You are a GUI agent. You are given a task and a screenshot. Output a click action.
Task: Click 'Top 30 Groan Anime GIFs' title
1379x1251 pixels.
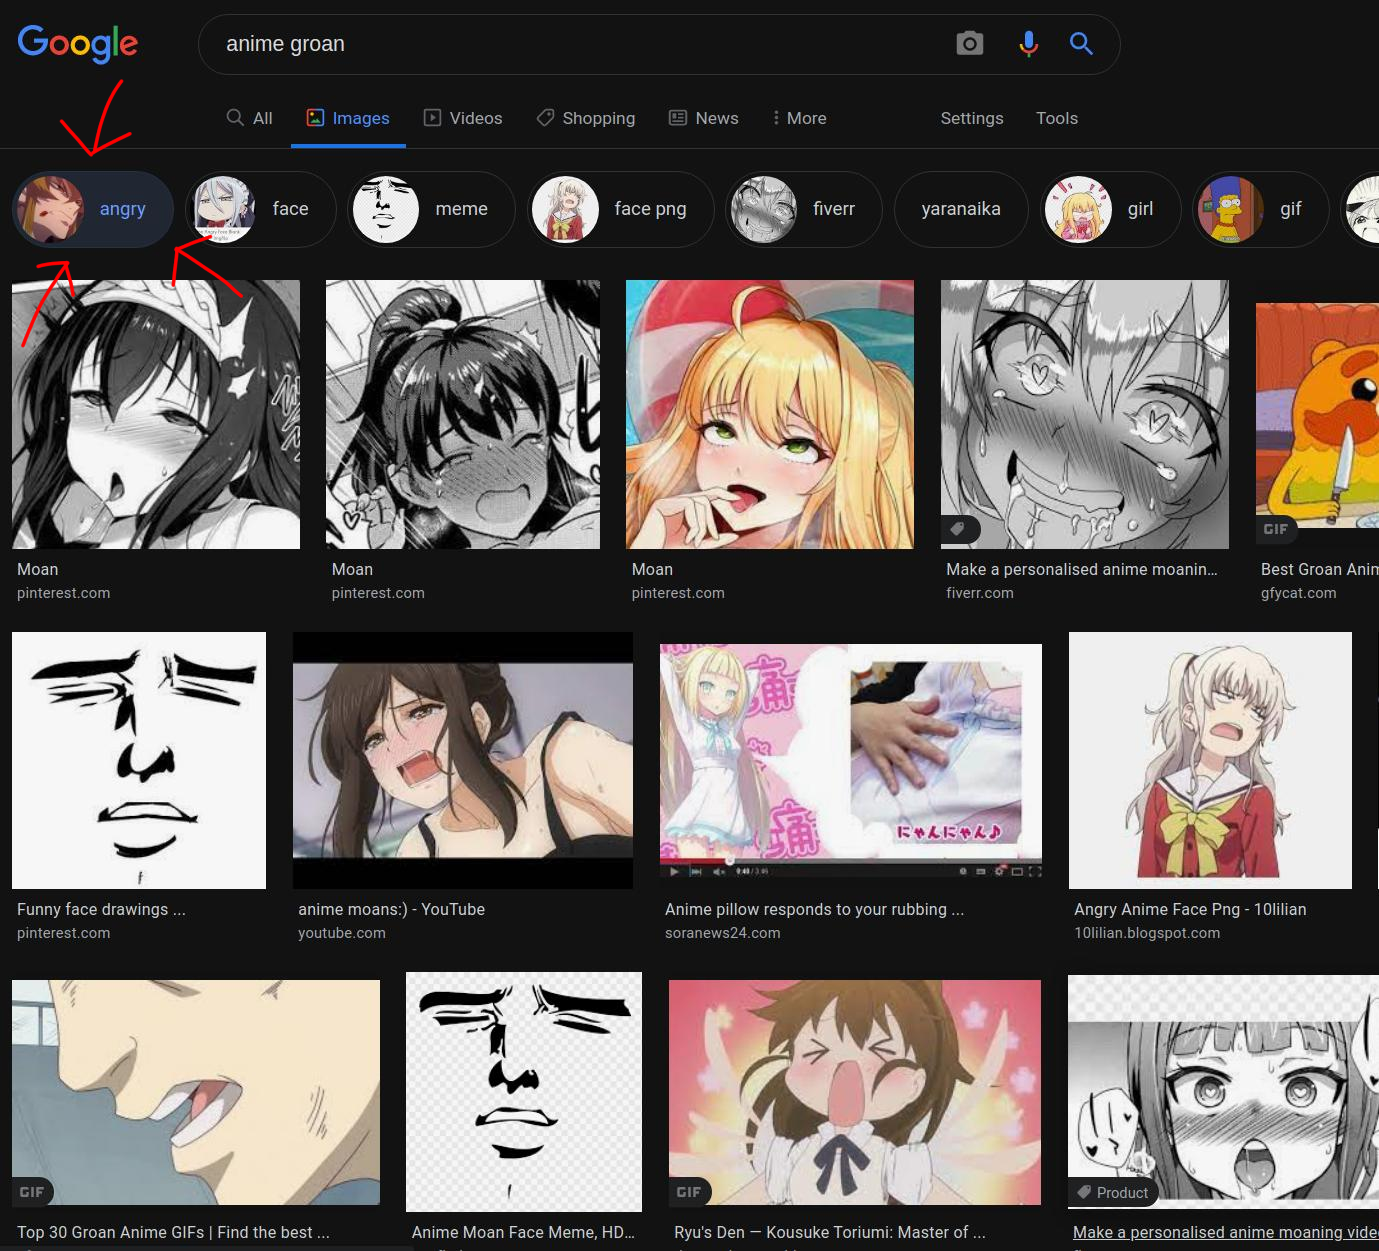coord(173,1232)
